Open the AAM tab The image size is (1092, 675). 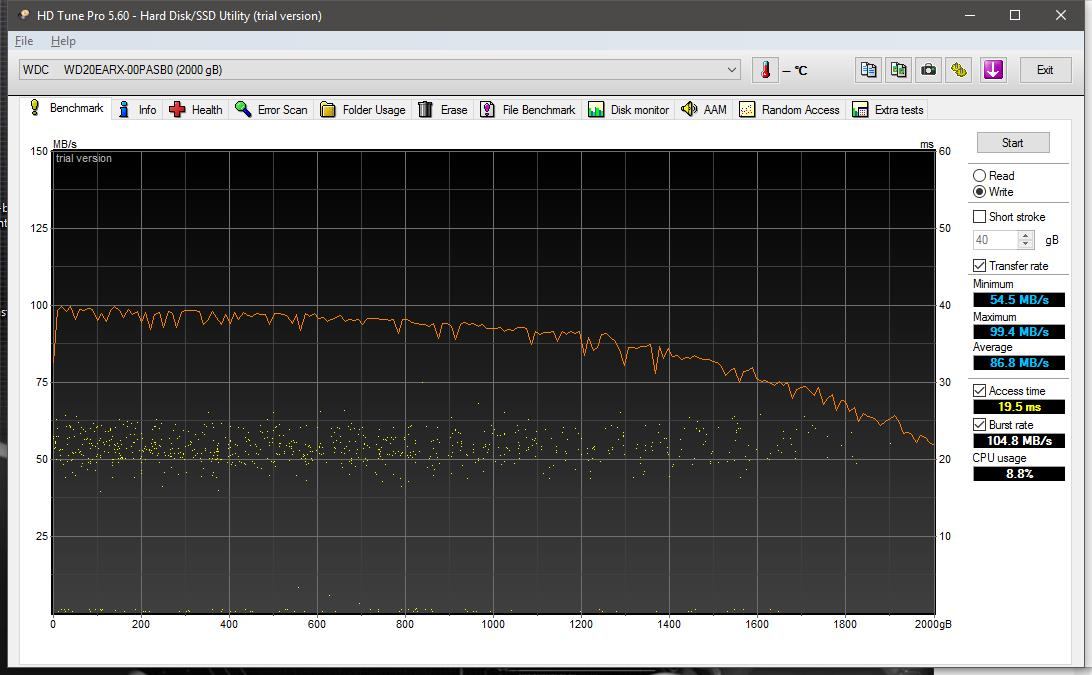[704, 109]
